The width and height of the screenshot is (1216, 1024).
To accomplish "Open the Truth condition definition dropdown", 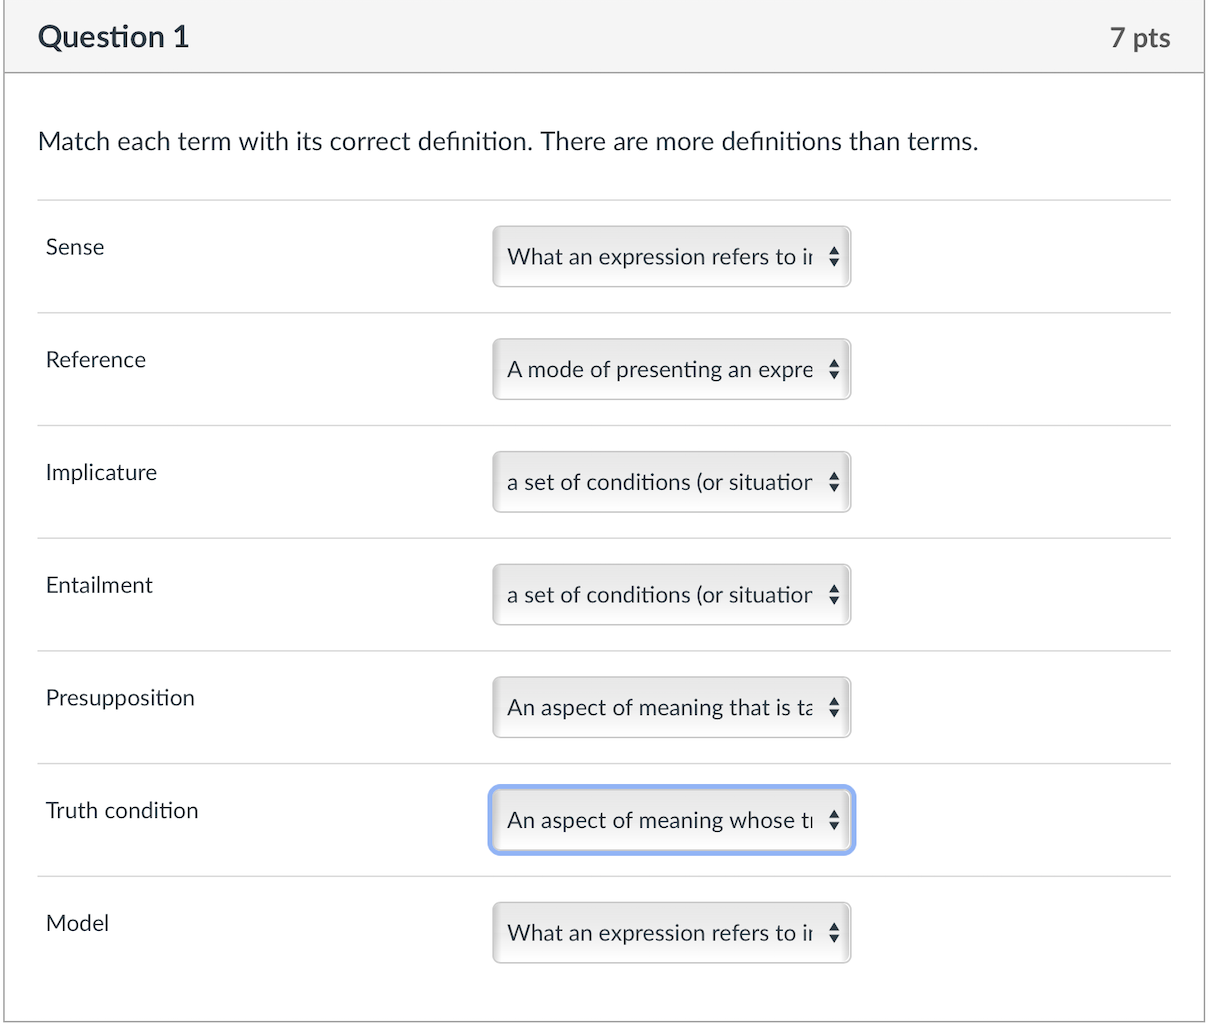I will coord(671,821).
